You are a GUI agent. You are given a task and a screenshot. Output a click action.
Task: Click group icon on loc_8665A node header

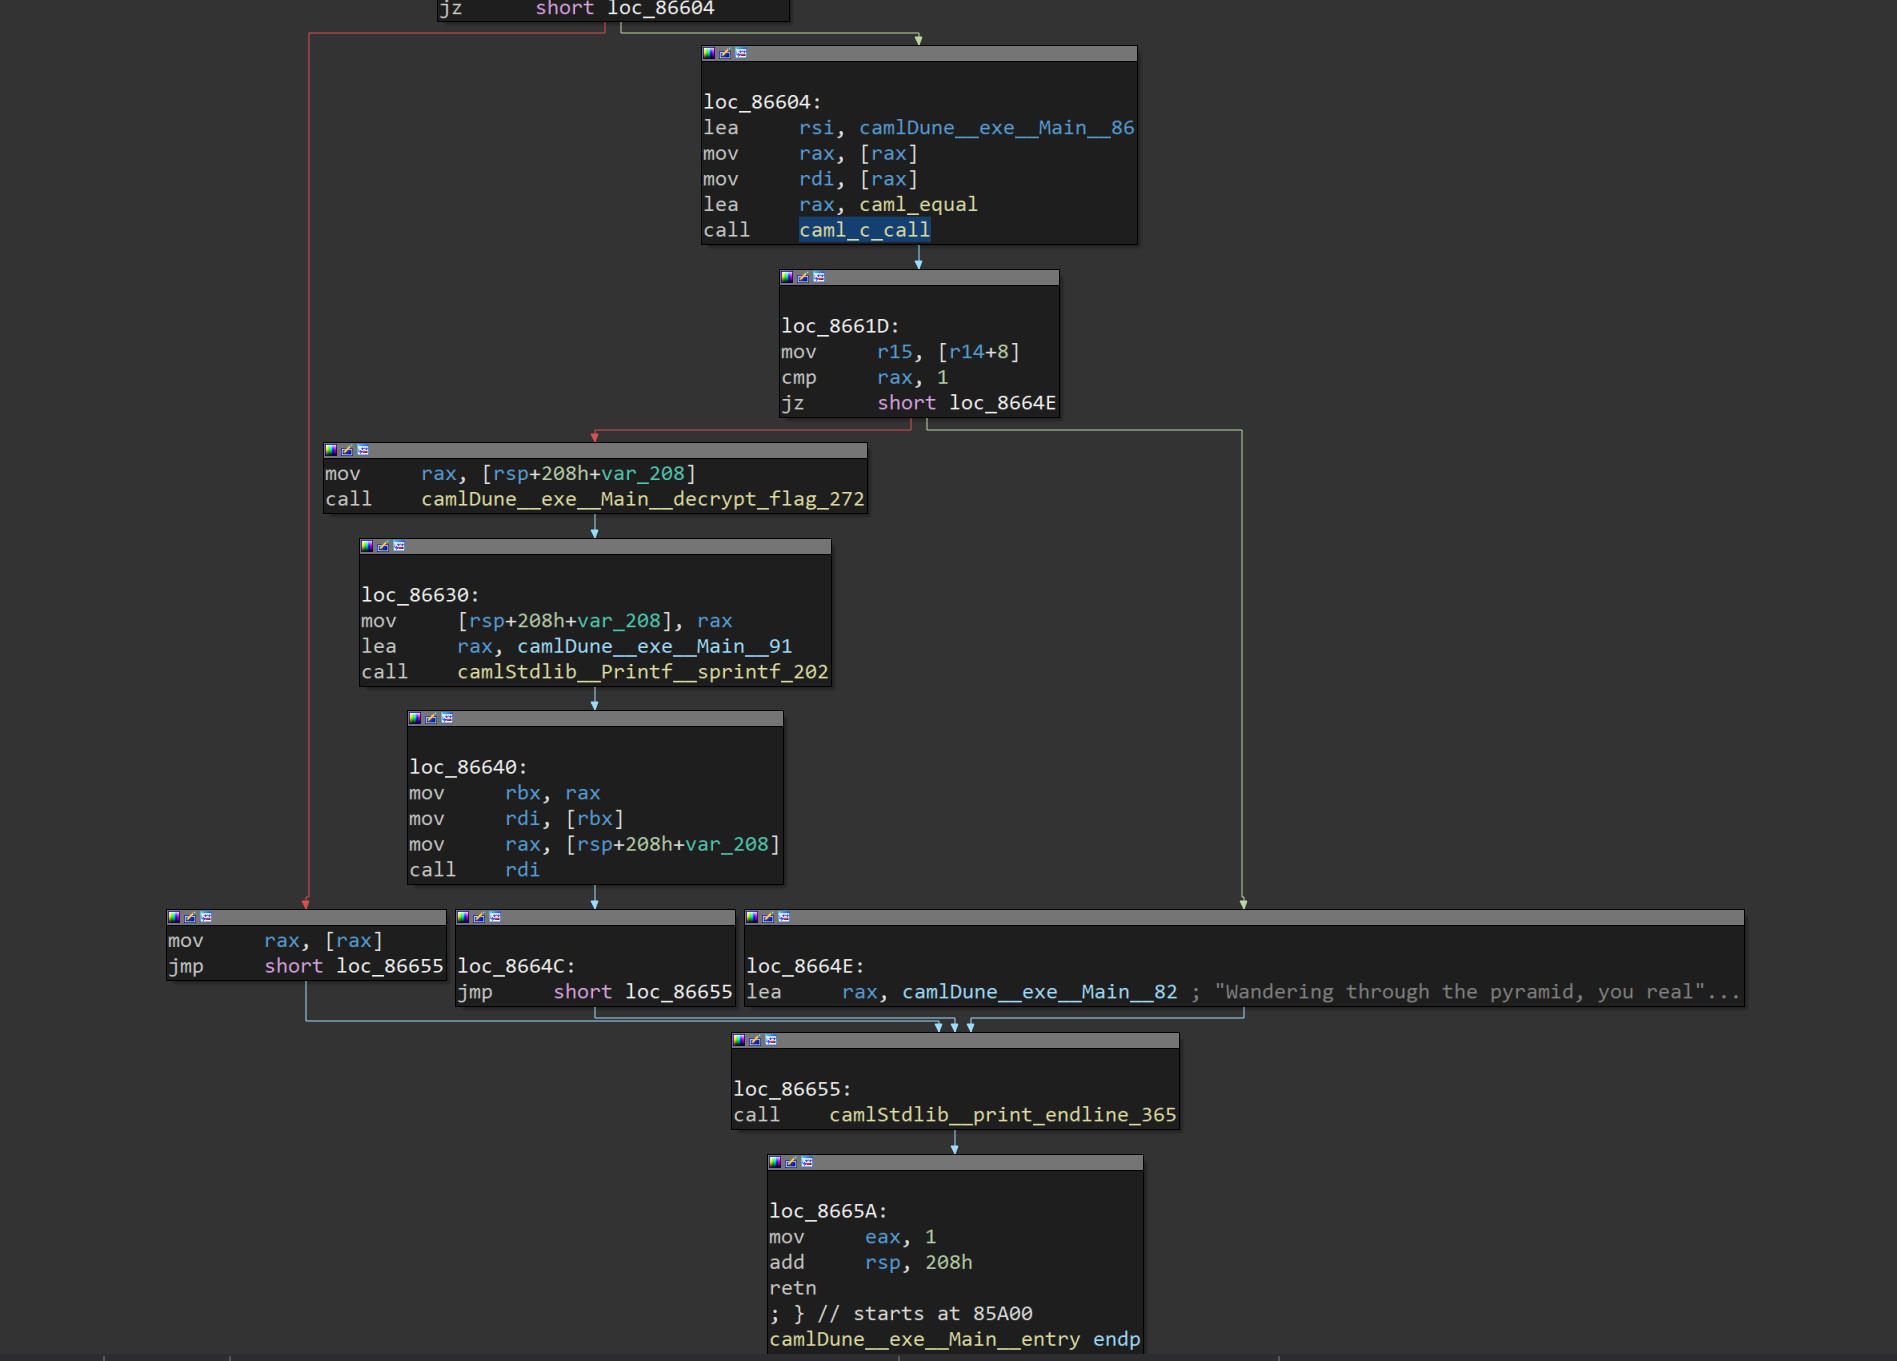(807, 1162)
